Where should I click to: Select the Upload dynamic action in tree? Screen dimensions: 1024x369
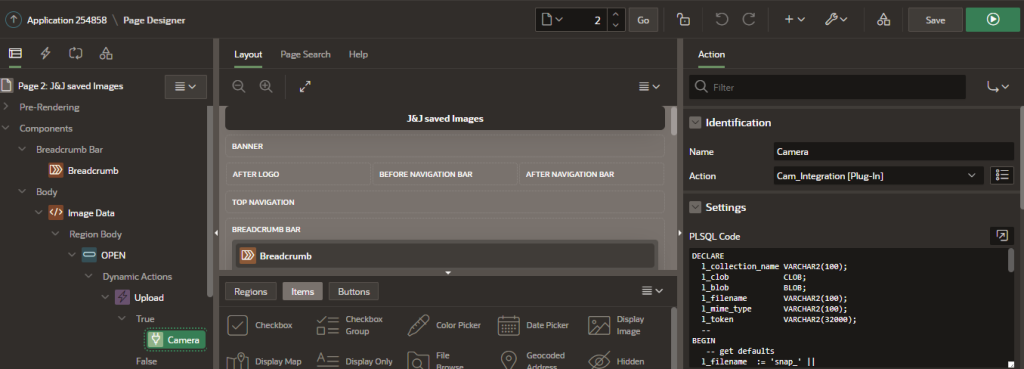149,298
